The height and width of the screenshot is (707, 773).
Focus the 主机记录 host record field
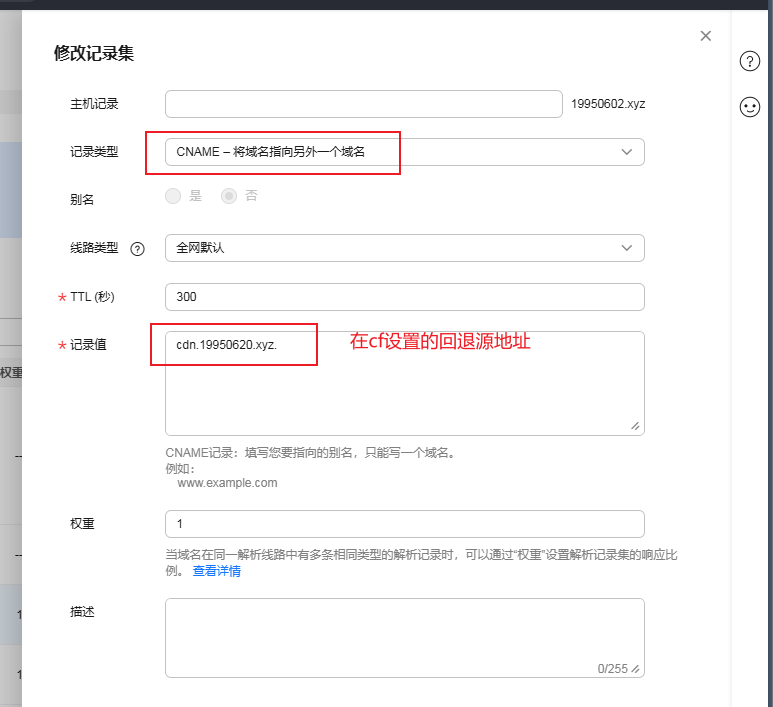(x=364, y=104)
